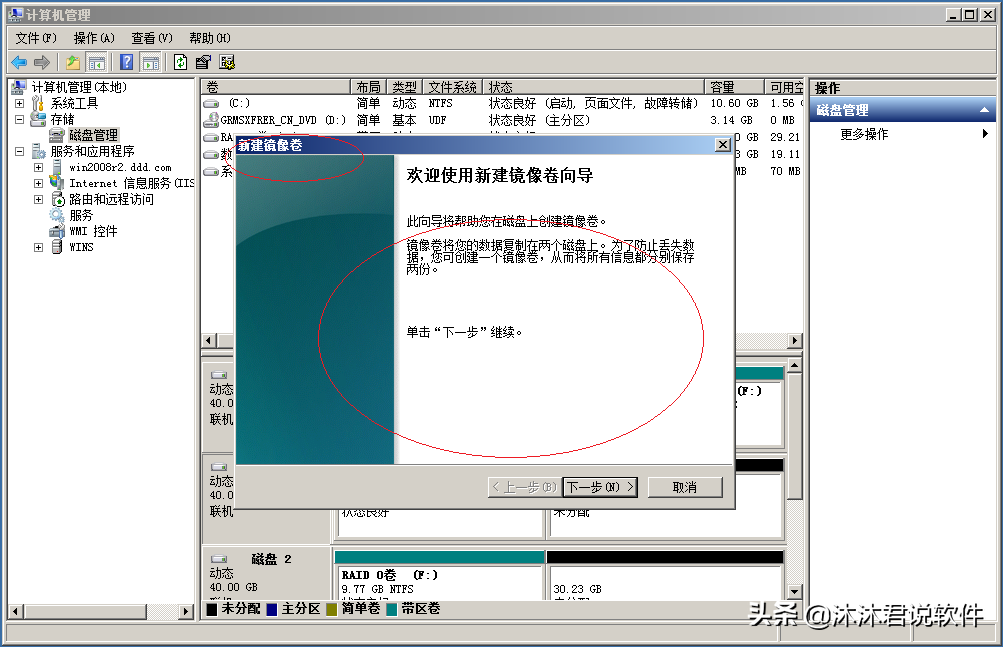Viewport: 1003px width, 647px height.
Task: Click the WMI 控件 toolbox icon
Action: coord(57,231)
